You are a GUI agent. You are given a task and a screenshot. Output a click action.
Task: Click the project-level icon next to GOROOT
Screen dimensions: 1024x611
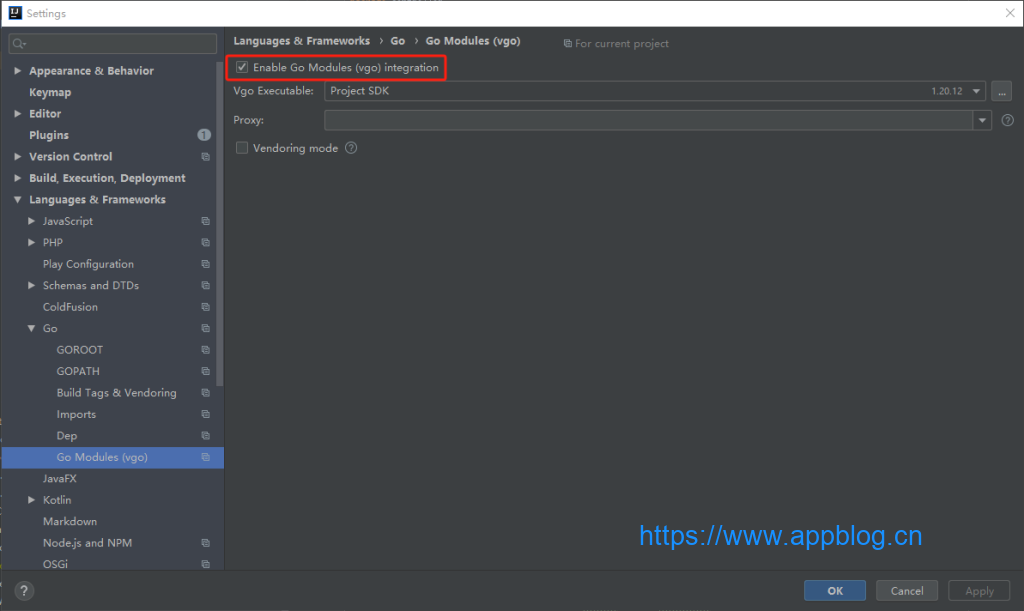(205, 350)
